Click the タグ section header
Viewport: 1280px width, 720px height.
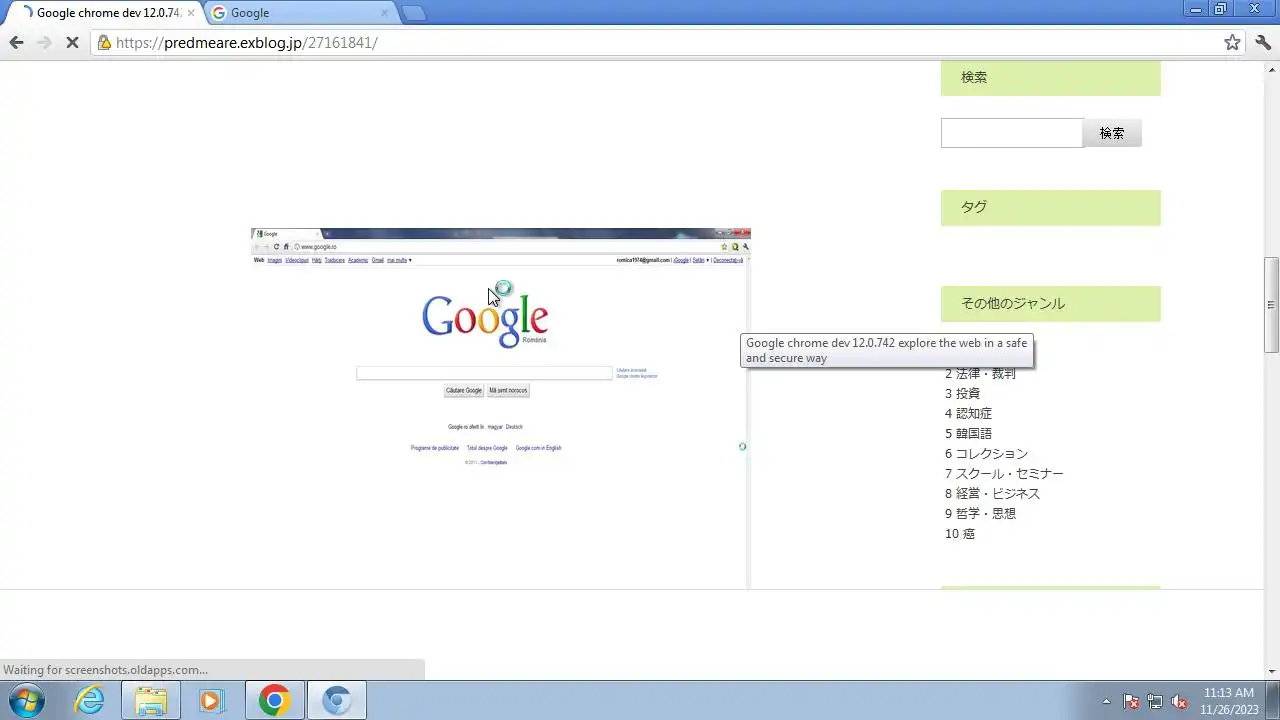point(1050,207)
